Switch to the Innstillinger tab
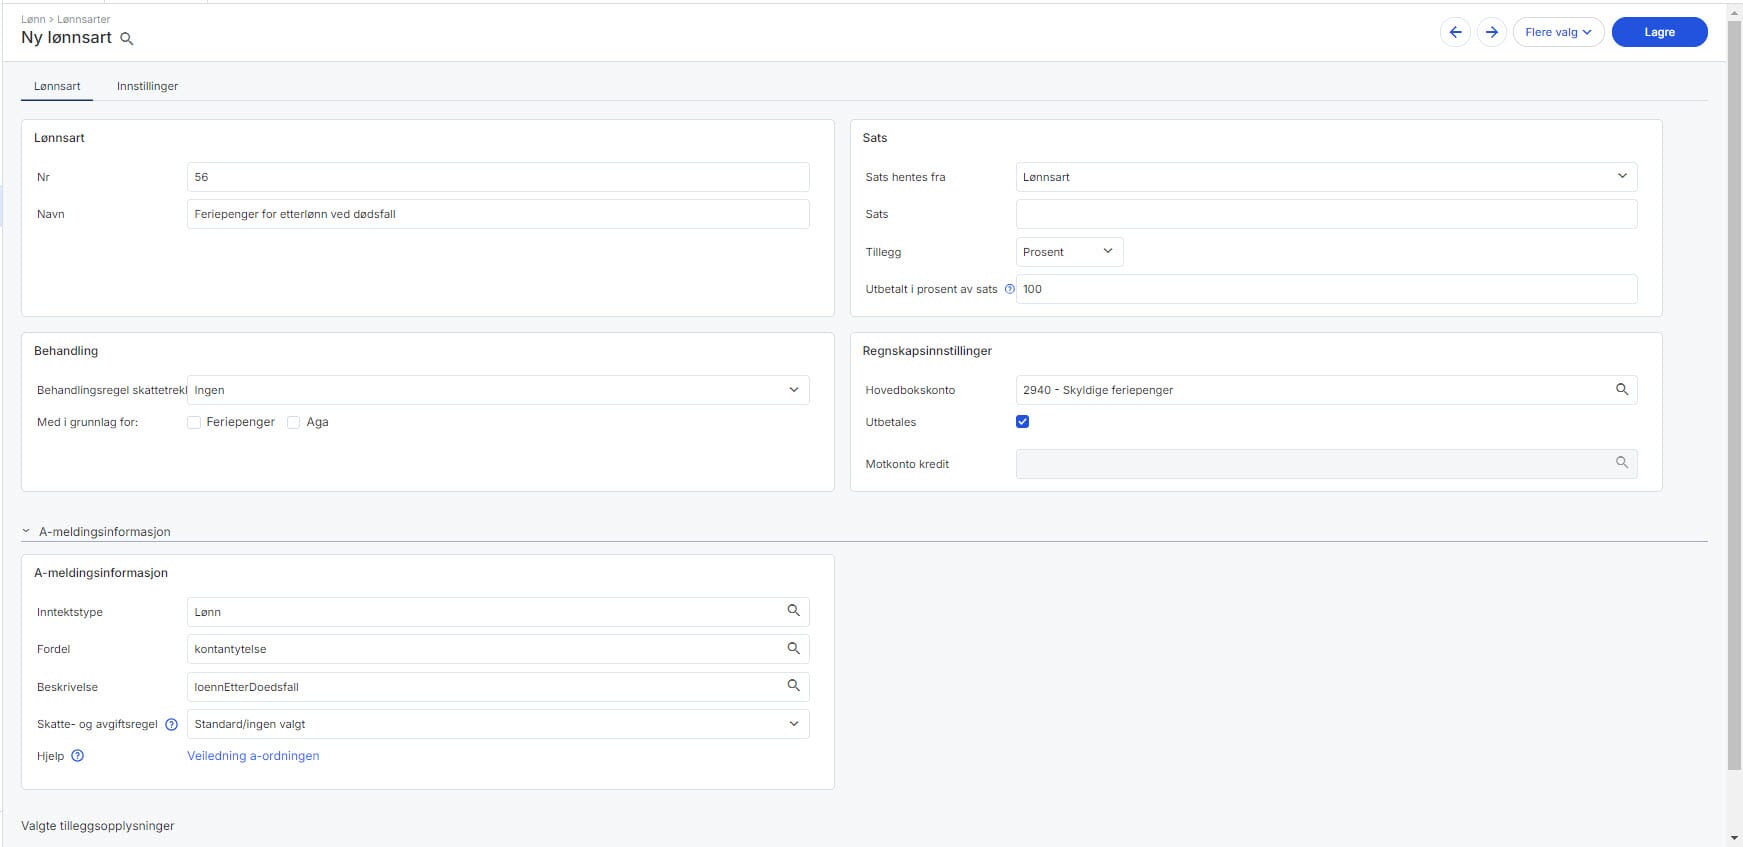 (x=147, y=86)
